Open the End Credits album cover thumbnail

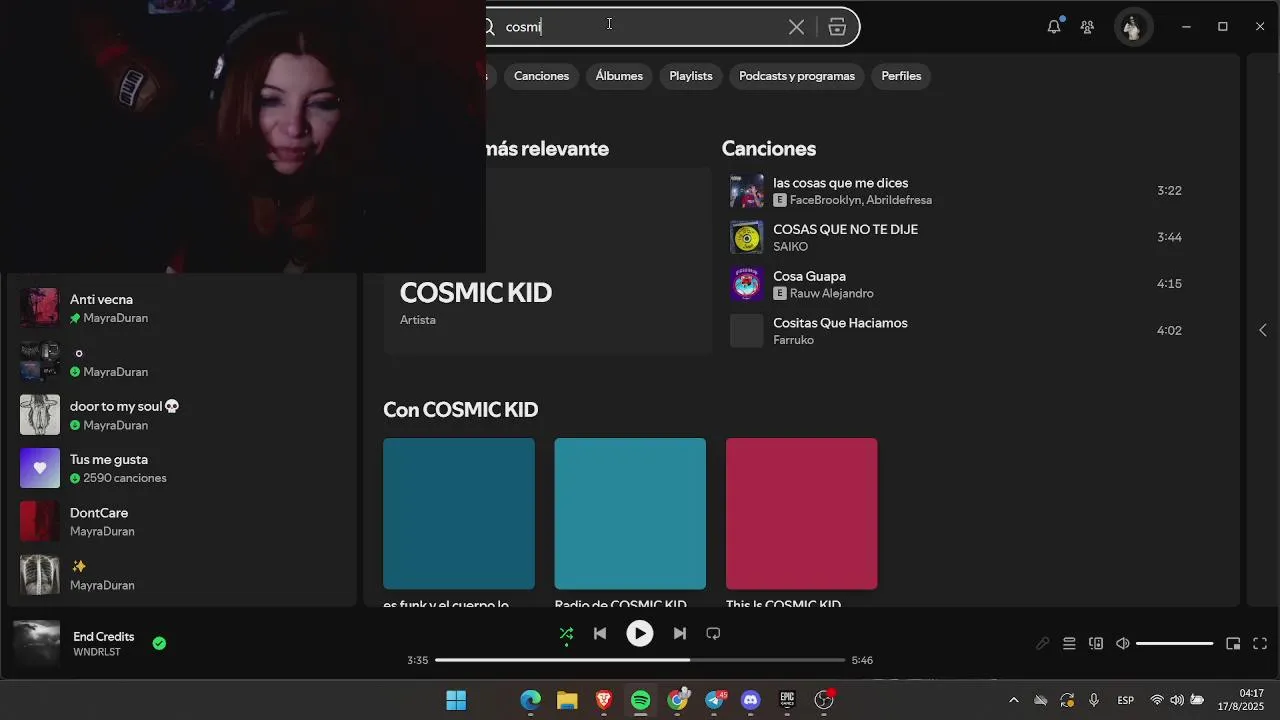tap(37, 644)
